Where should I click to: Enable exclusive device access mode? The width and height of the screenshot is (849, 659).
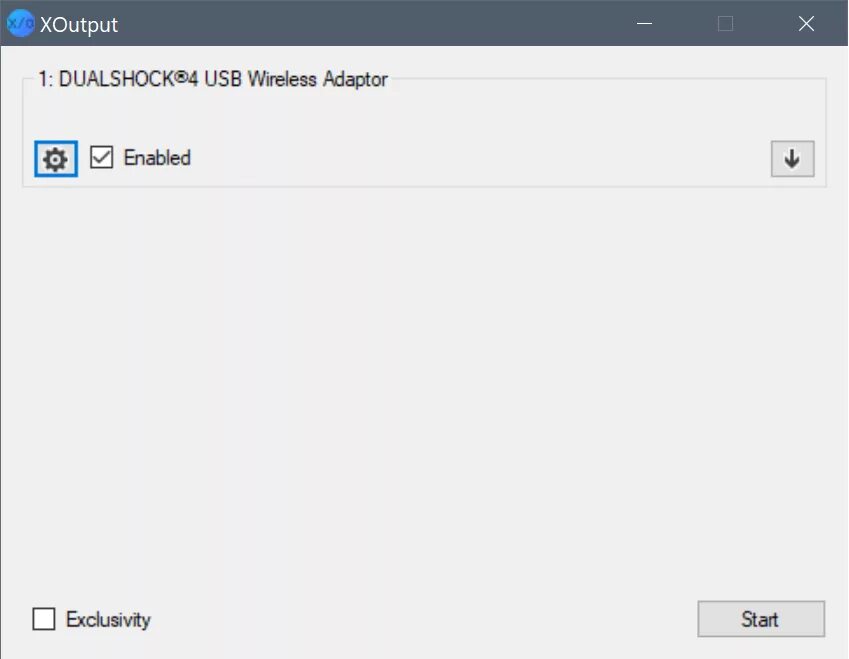44,619
